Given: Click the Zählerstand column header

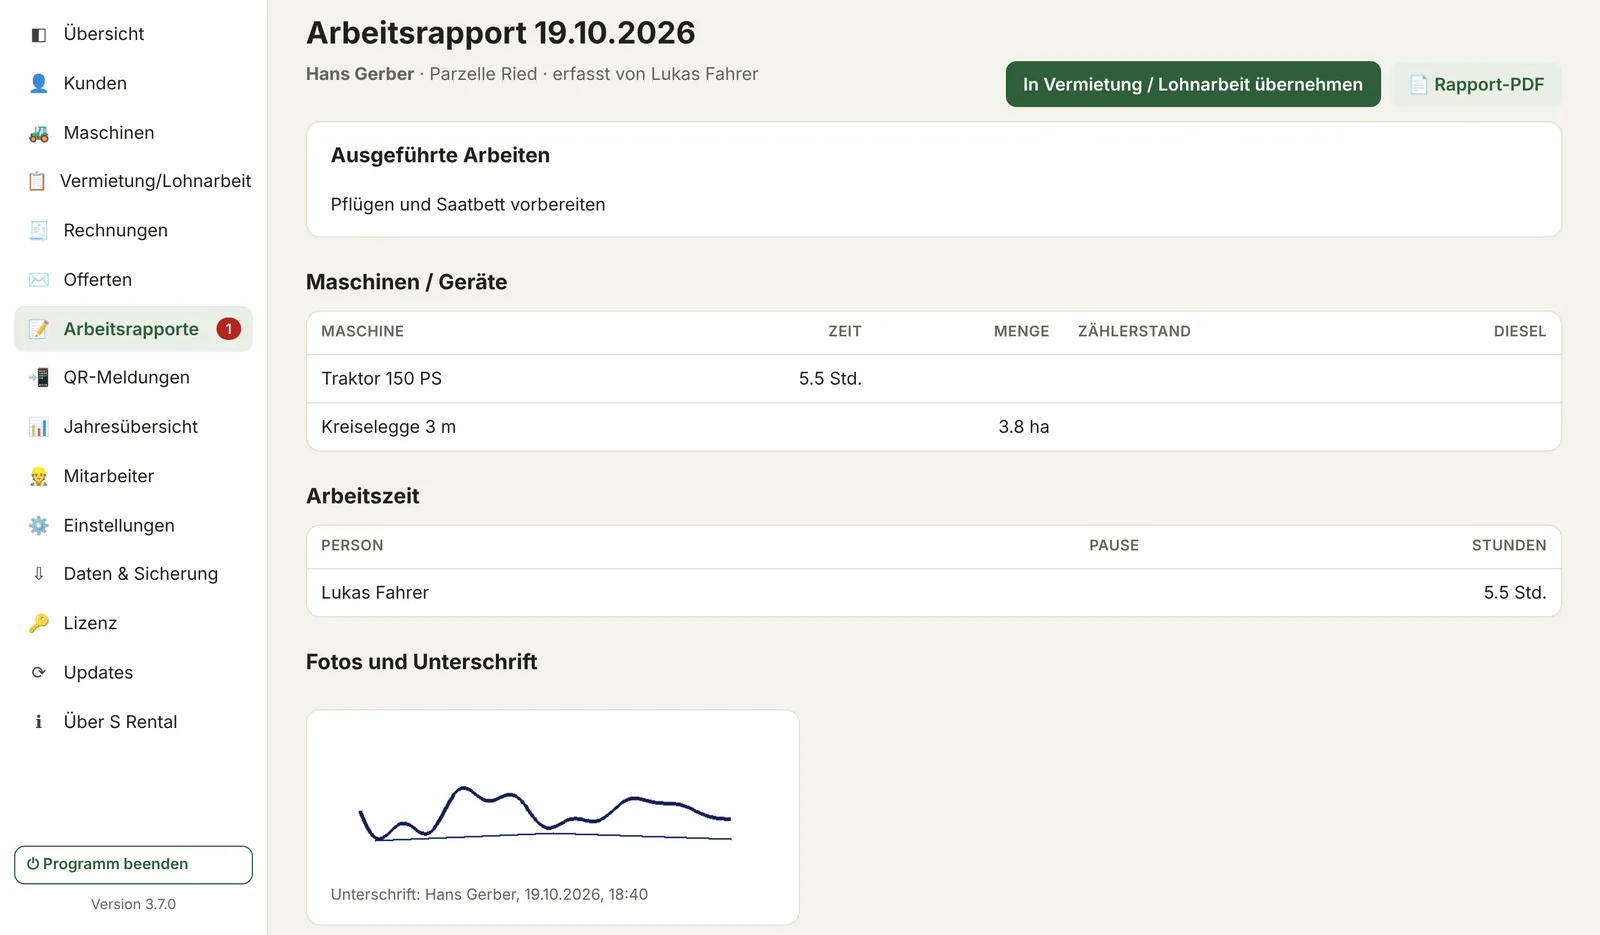Looking at the screenshot, I should point(1134,331).
